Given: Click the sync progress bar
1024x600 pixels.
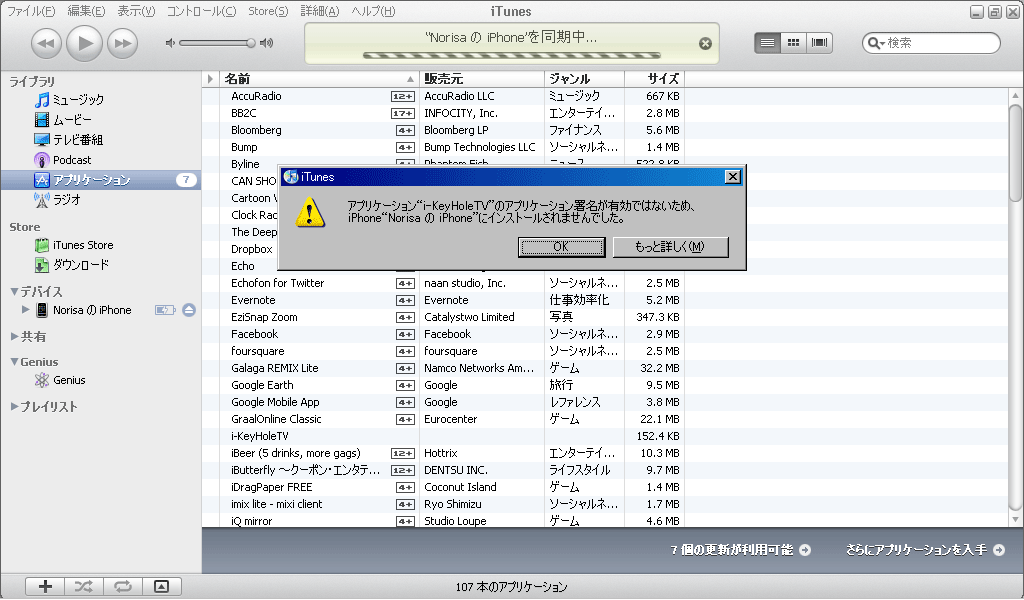Looking at the screenshot, I should (x=511, y=55).
